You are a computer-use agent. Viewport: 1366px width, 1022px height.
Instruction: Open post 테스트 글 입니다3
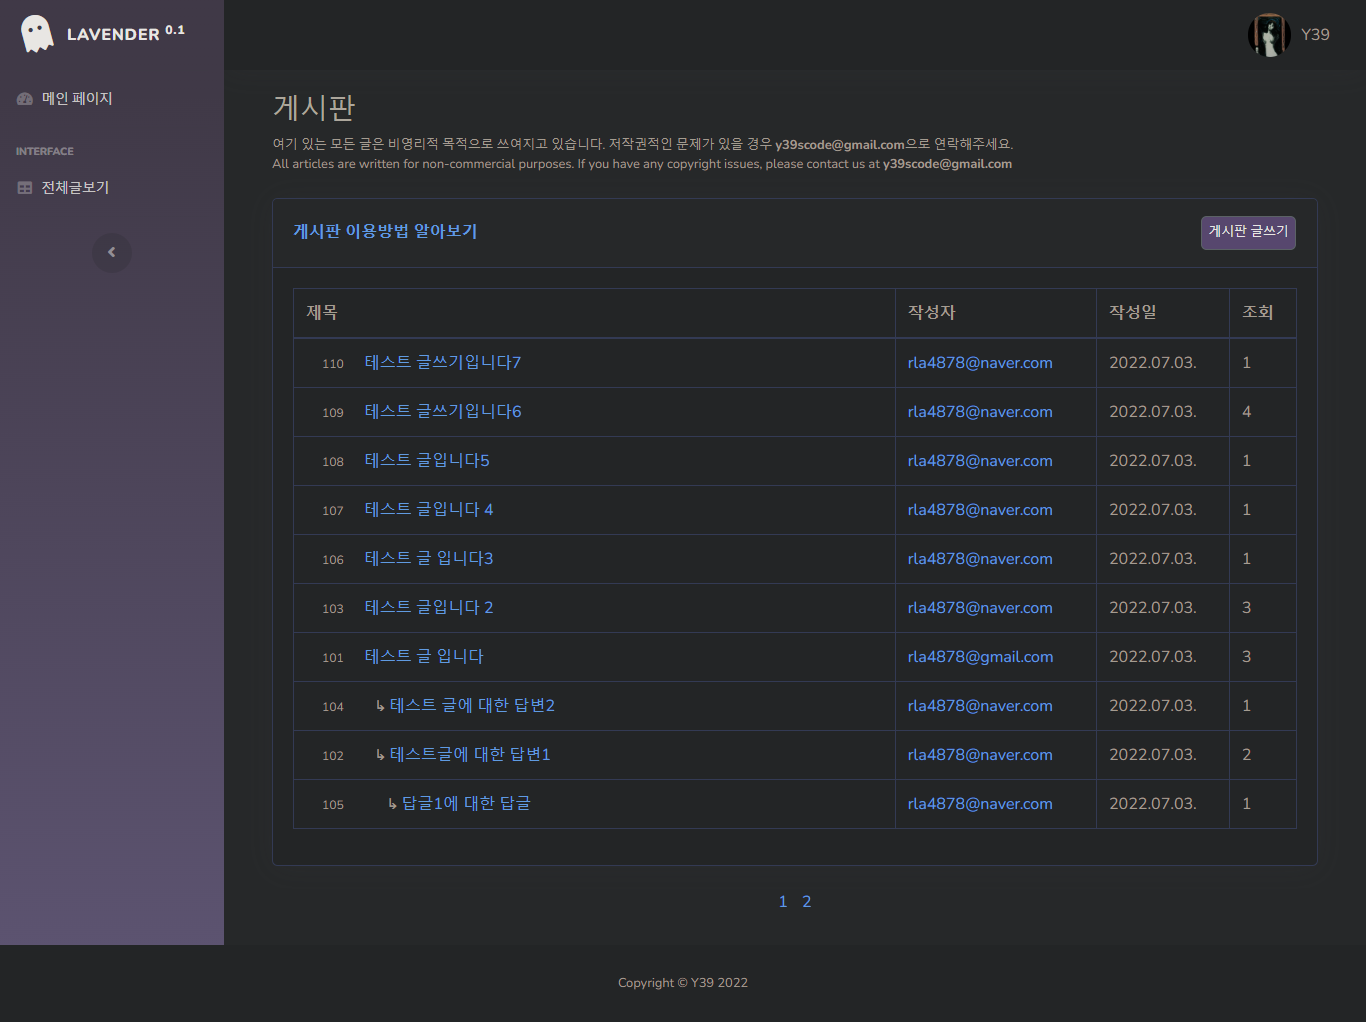[429, 559]
